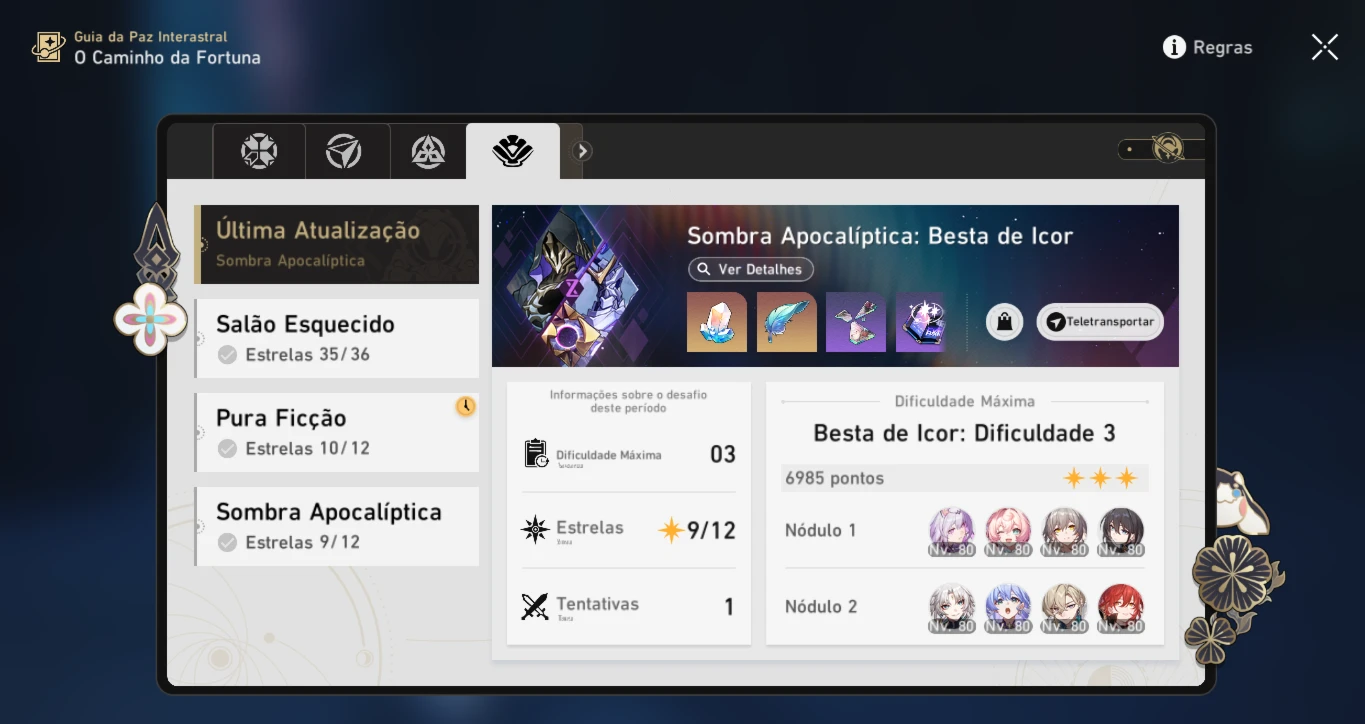
Task: Open the Sombra Apocalíptica side entry
Action: click(337, 526)
